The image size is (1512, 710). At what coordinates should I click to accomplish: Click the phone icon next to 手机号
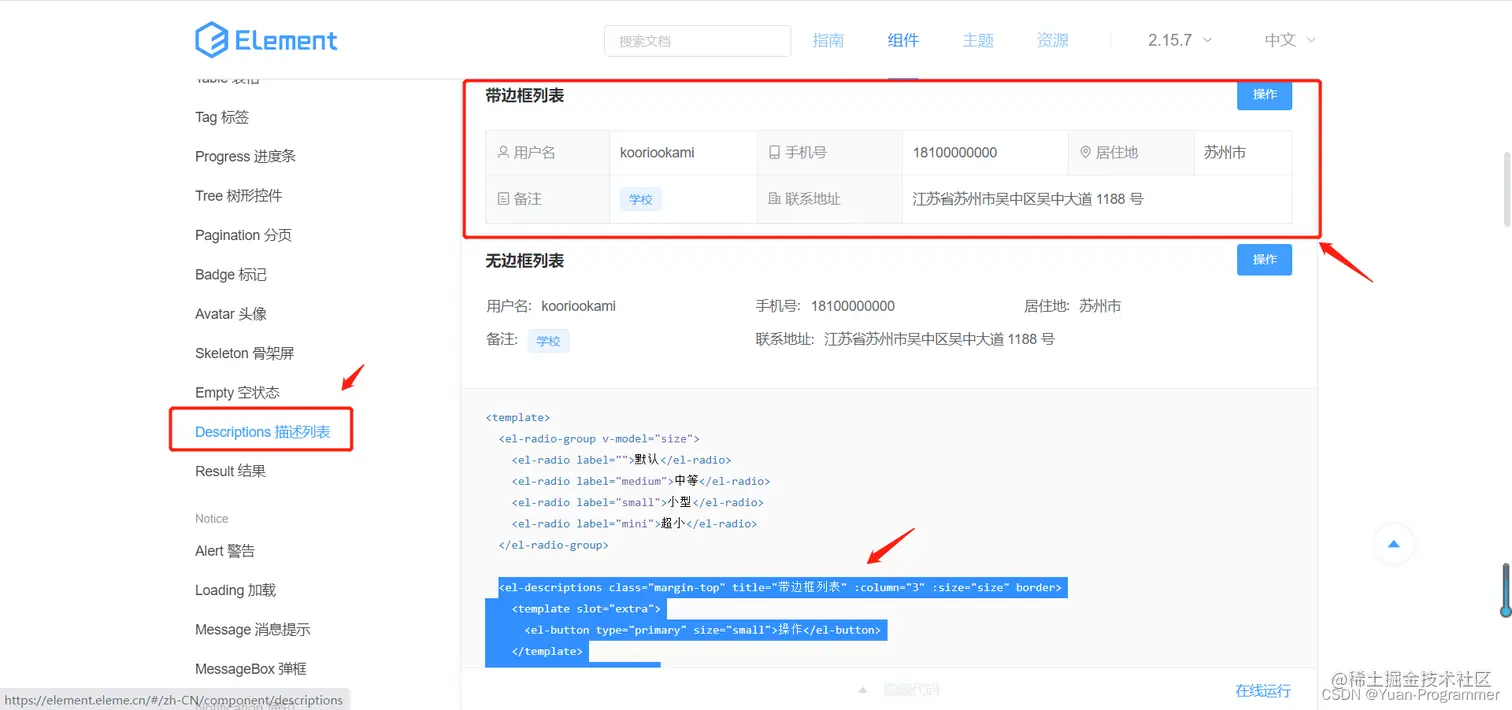tap(775, 152)
